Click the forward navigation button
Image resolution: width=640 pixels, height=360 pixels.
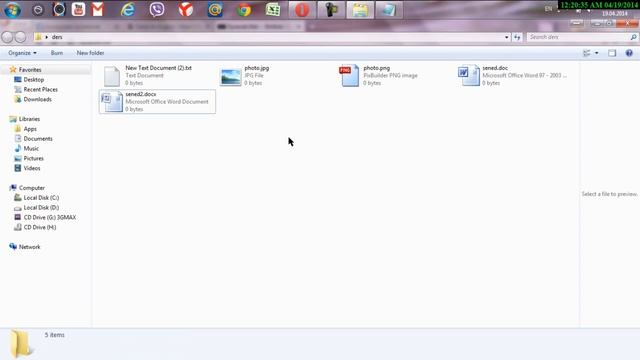20,37
